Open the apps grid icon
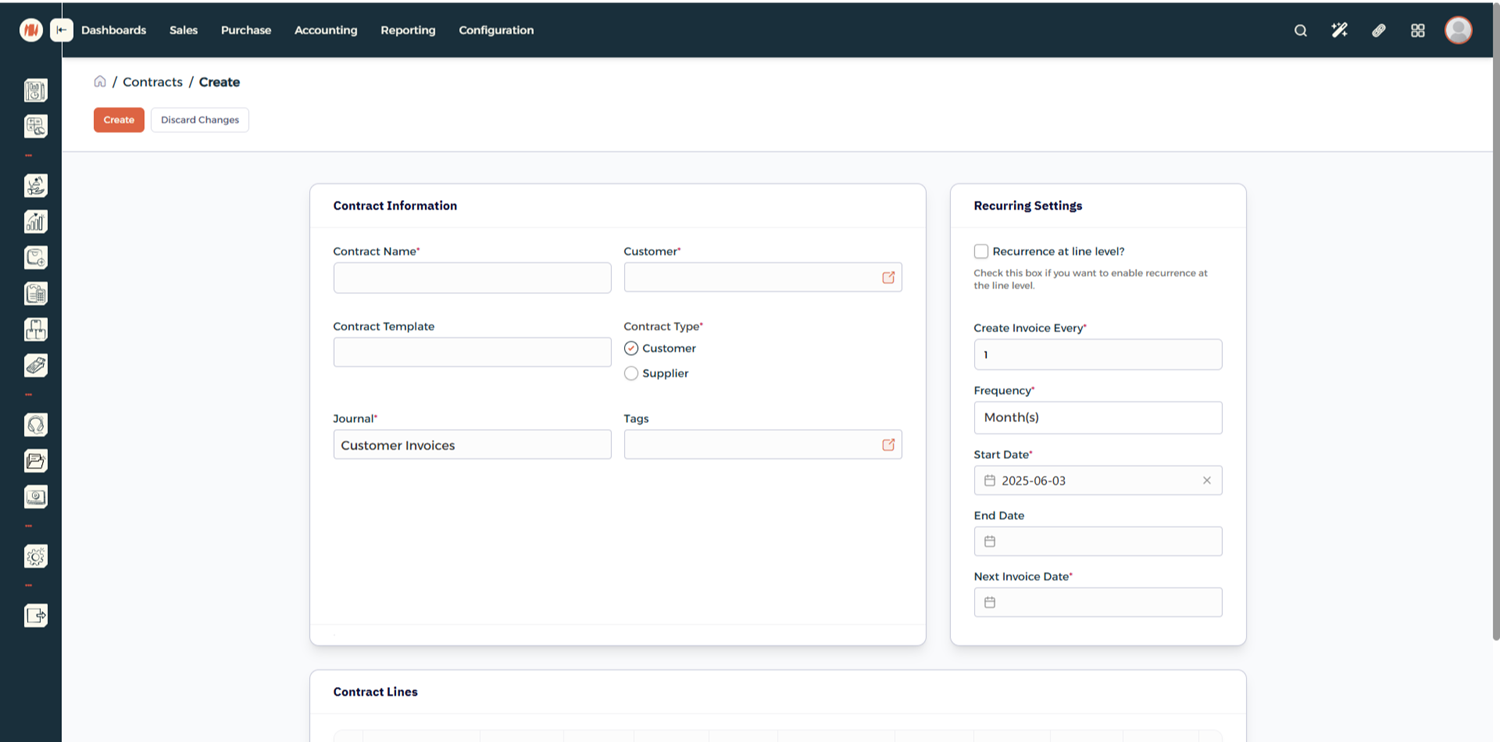This screenshot has height=742, width=1500. pos(1417,30)
